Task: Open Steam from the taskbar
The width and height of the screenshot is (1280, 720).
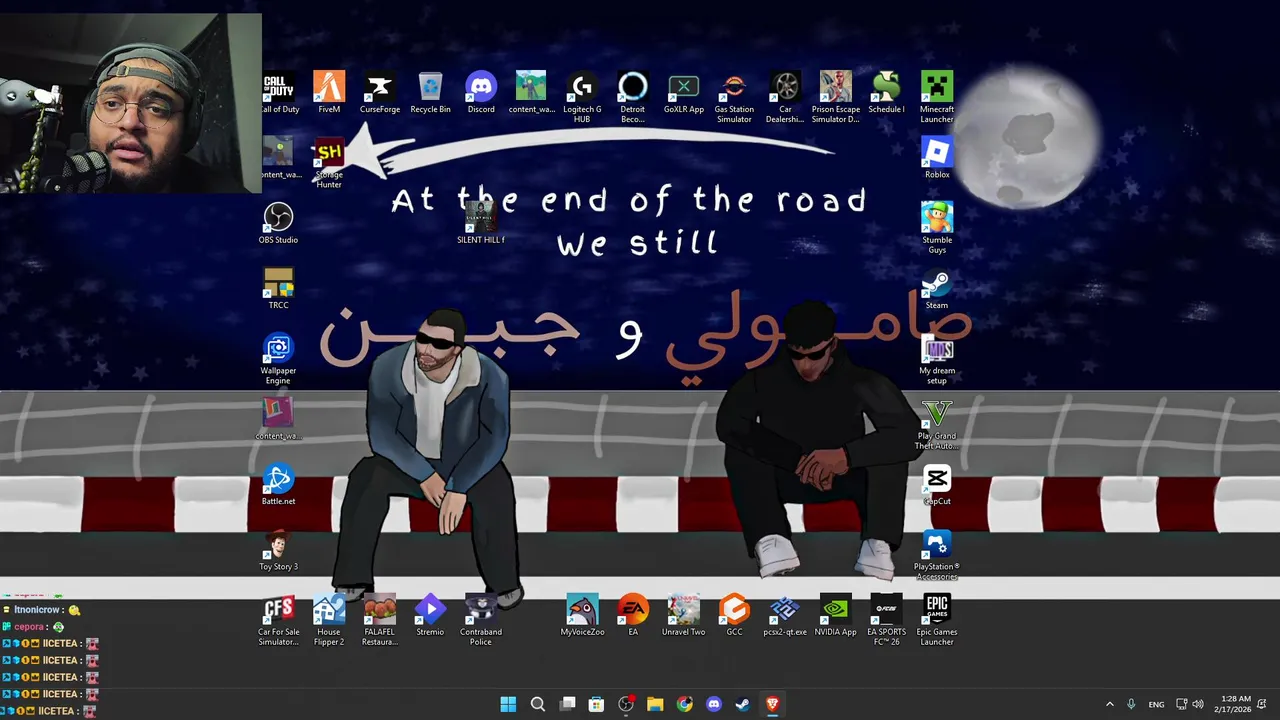Action: (x=743, y=704)
